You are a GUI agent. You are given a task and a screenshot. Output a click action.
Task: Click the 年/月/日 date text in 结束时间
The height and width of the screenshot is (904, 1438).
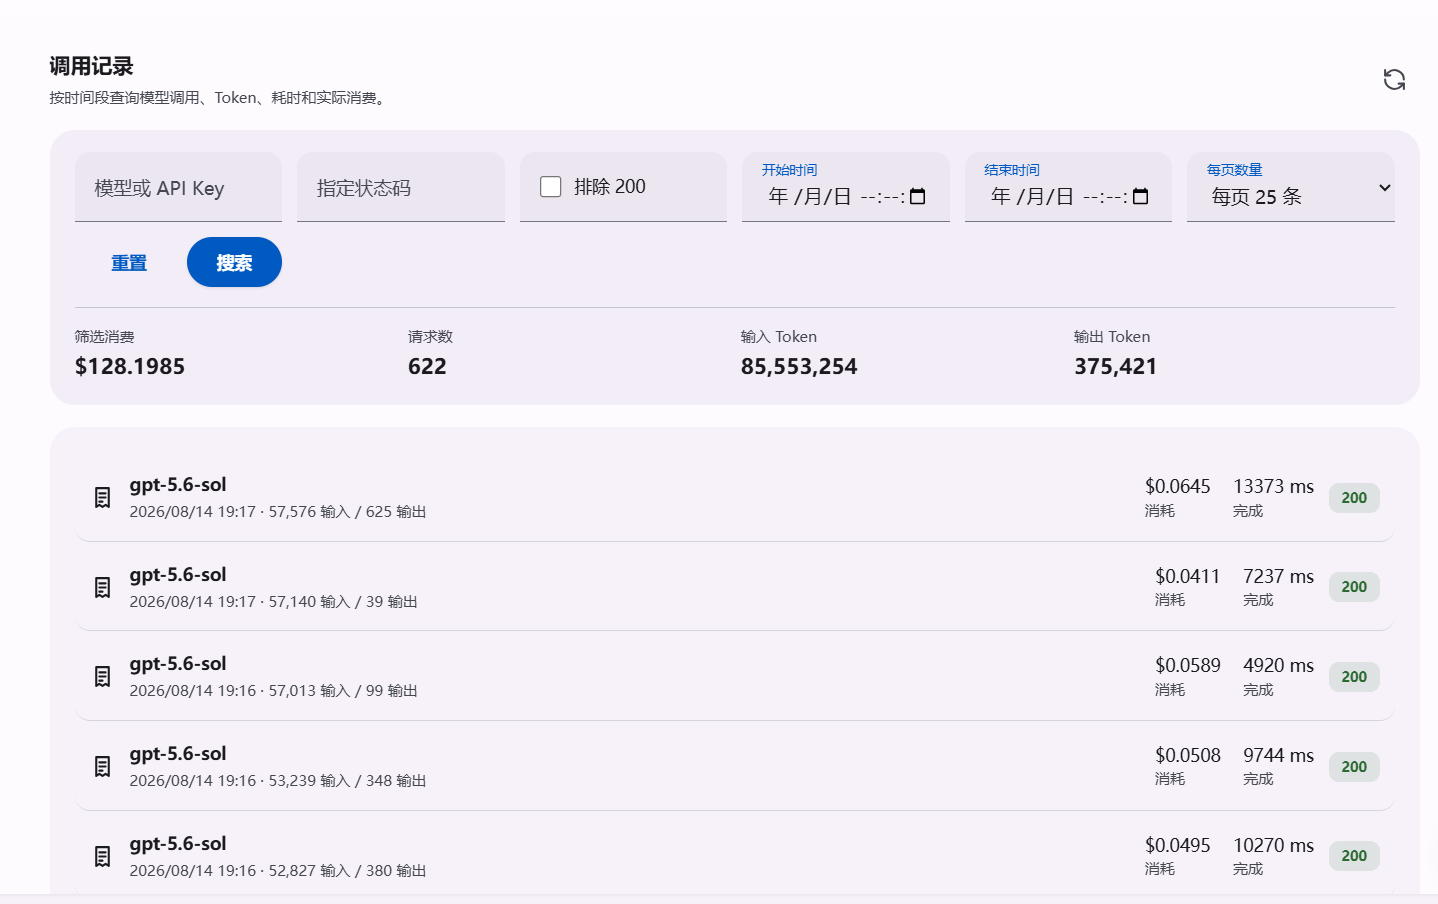1032,197
